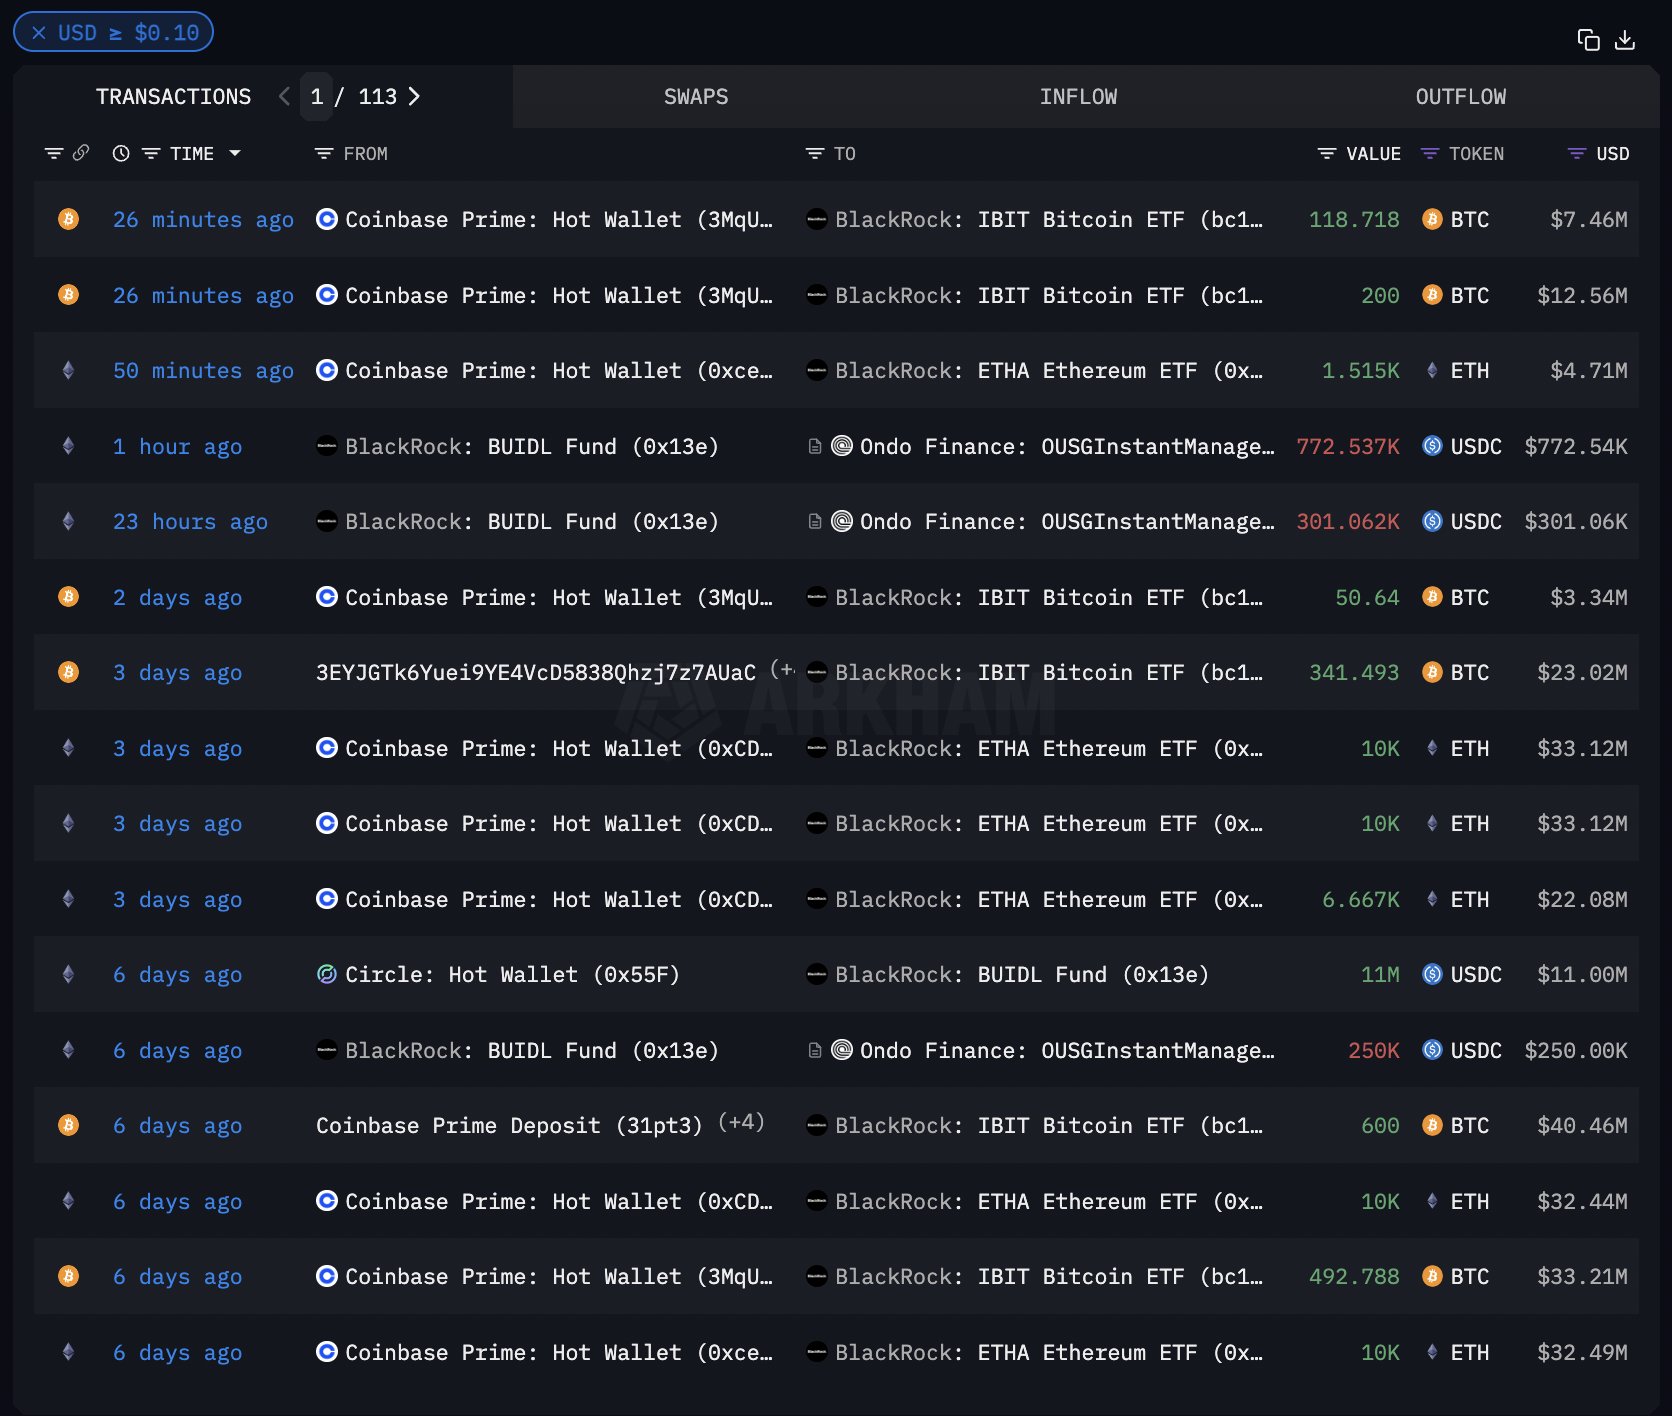Remove the USD ≥ $0.10 filter chip
The image size is (1672, 1416).
pos(39,33)
